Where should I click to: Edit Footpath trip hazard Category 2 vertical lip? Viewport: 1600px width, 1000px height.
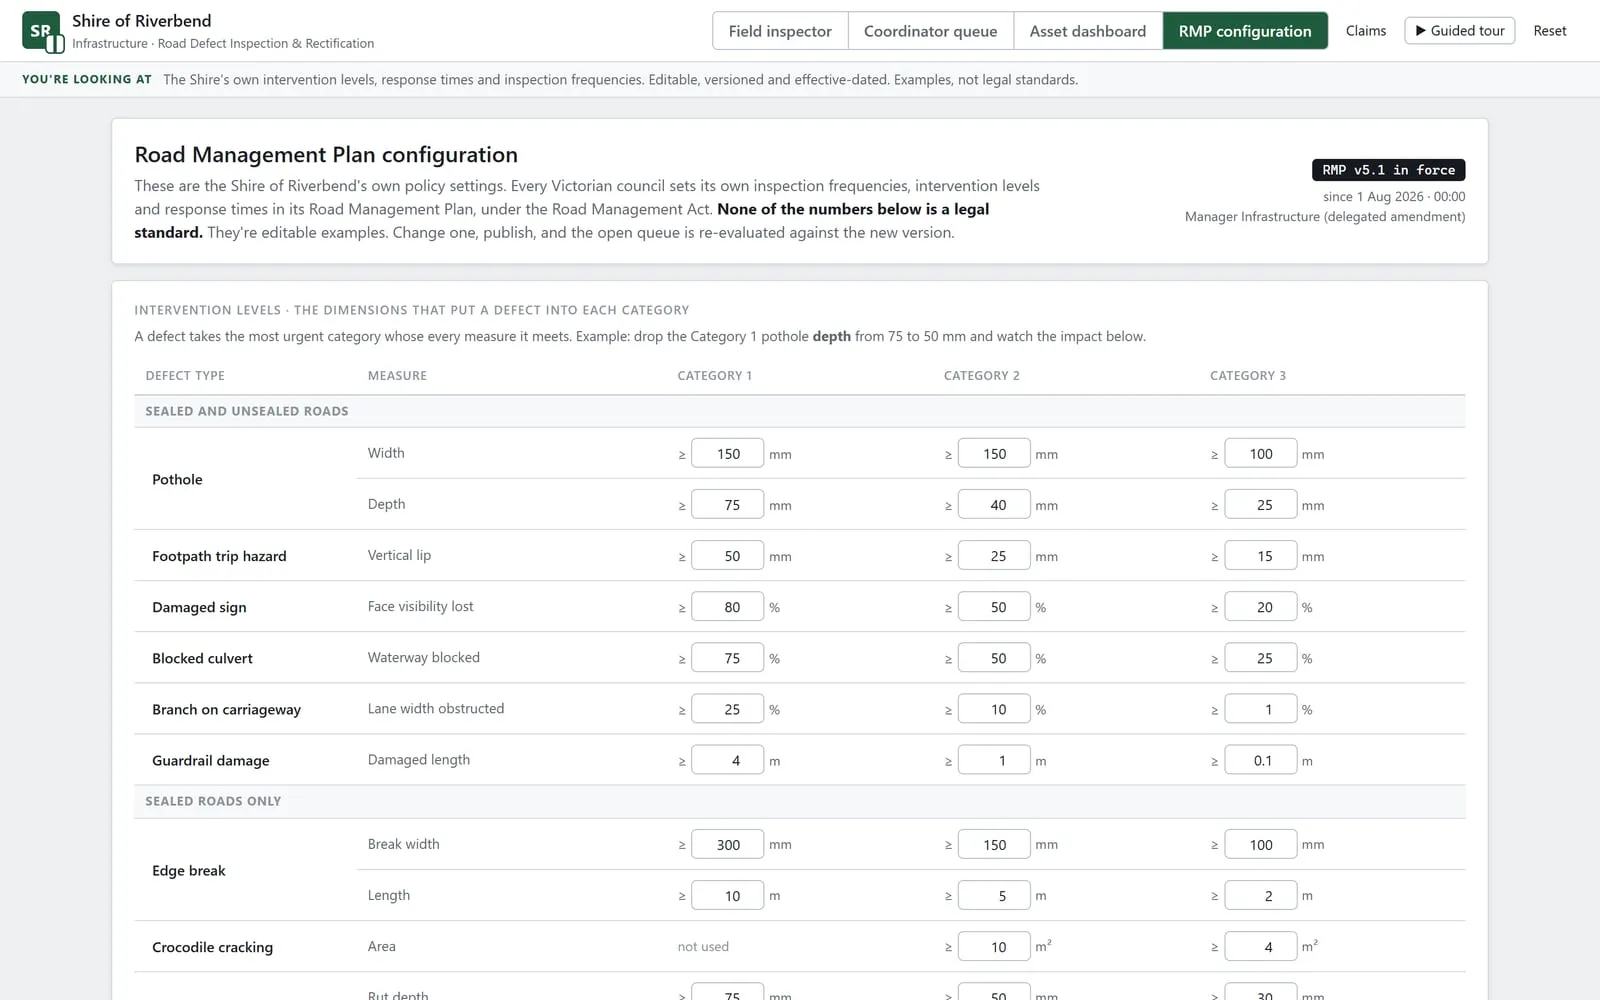click(993, 556)
